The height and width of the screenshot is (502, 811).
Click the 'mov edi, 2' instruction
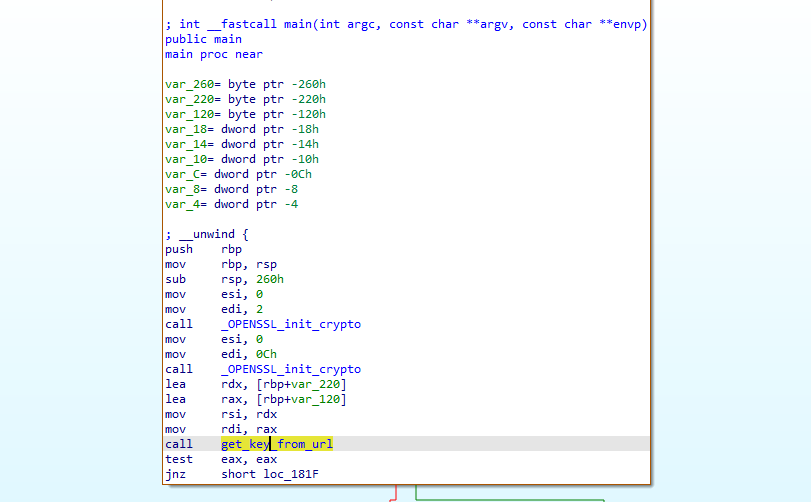(x=214, y=309)
